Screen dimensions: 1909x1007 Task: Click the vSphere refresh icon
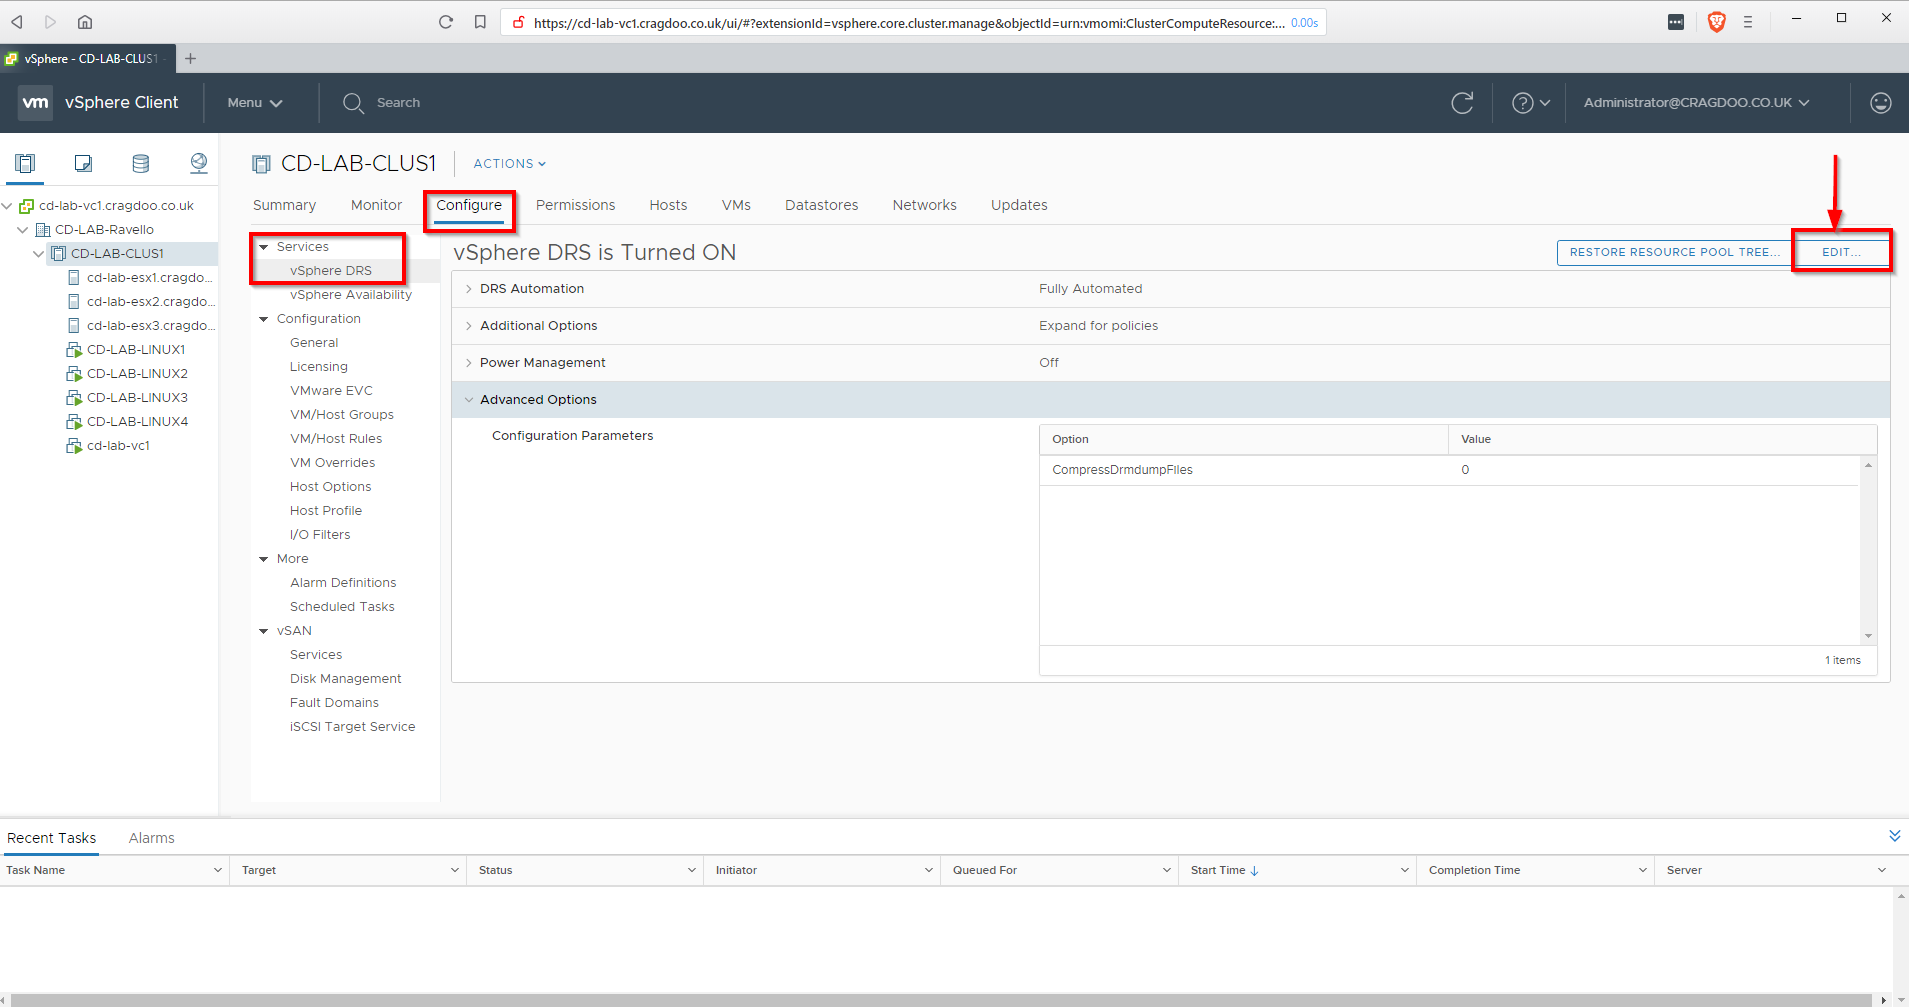tap(1462, 102)
